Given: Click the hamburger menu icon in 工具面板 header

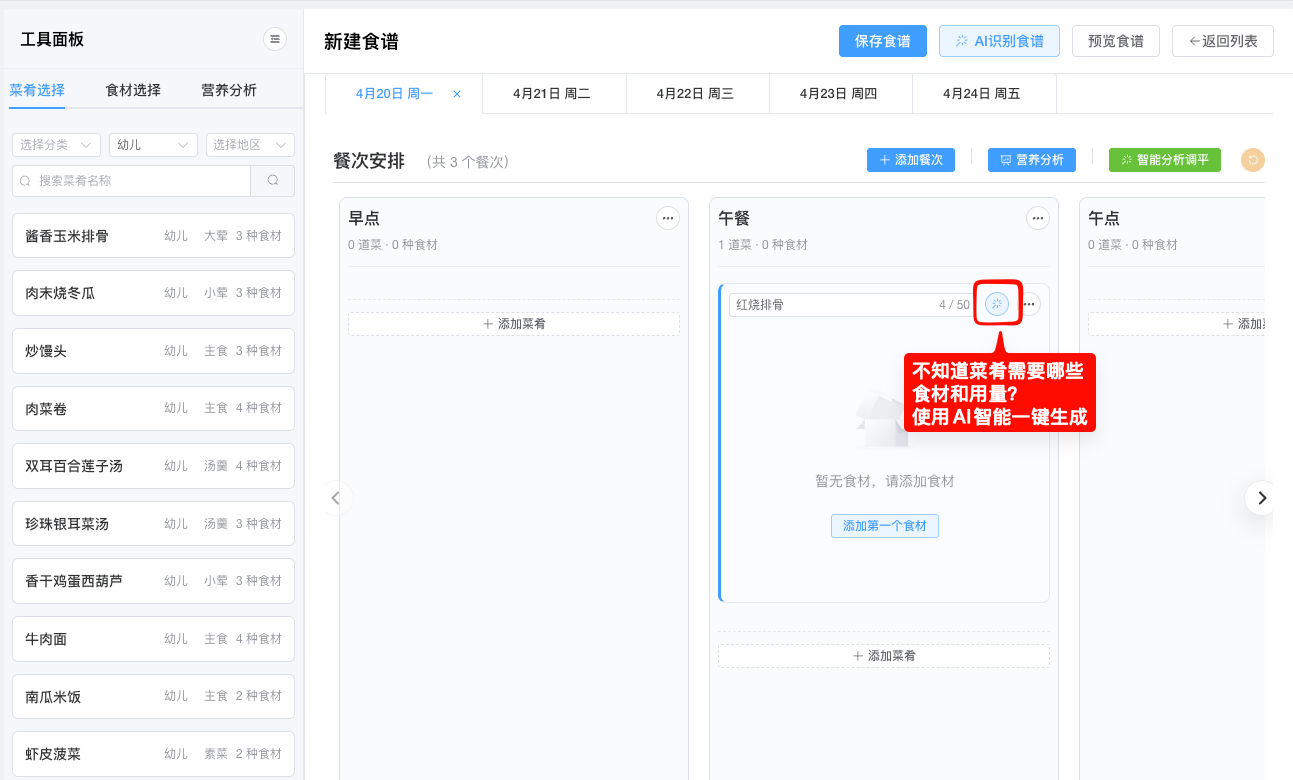Looking at the screenshot, I should click(x=274, y=38).
